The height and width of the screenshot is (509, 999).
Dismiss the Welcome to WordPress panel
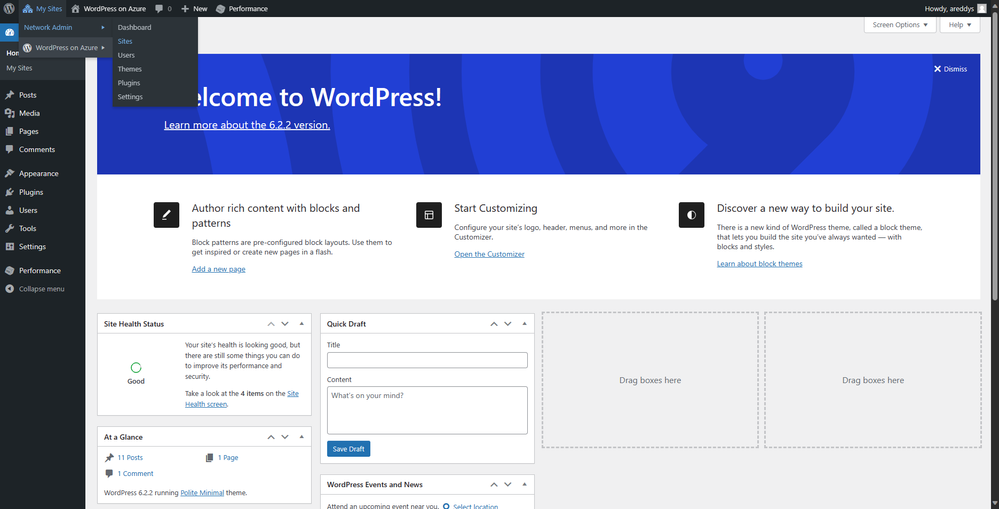pyautogui.click(x=950, y=69)
